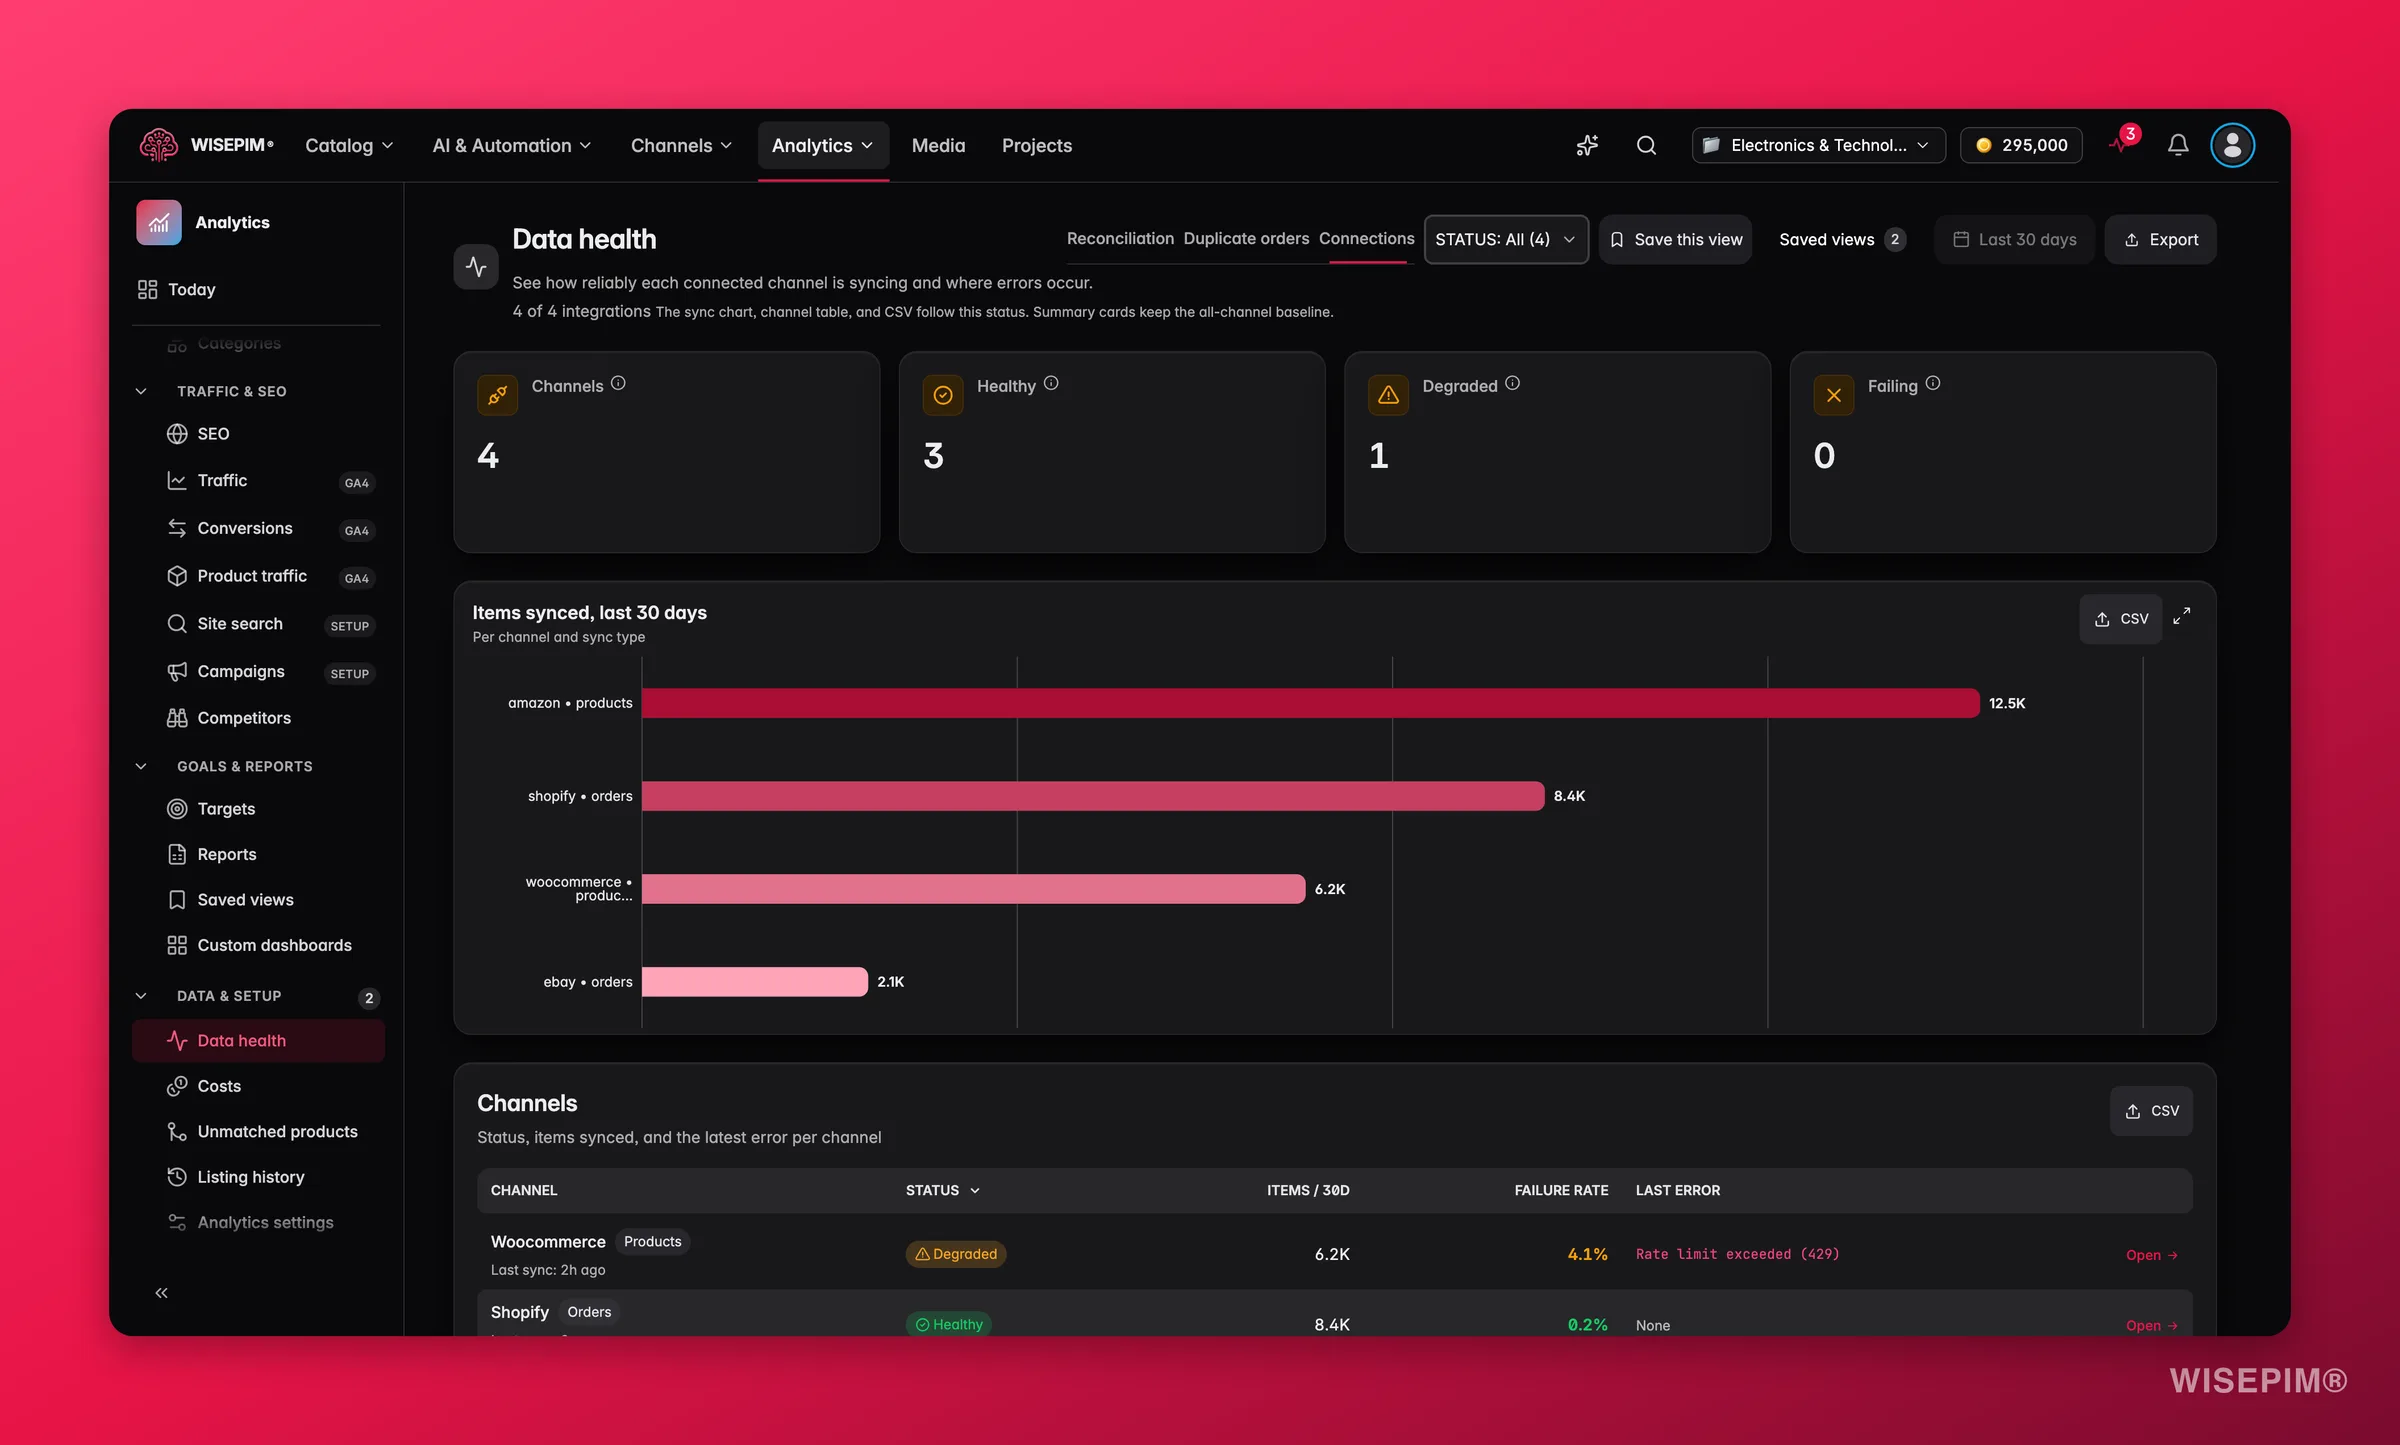Image resolution: width=2400 pixels, height=1445 pixels.
Task: Open the user profile avatar
Action: tap(2232, 145)
